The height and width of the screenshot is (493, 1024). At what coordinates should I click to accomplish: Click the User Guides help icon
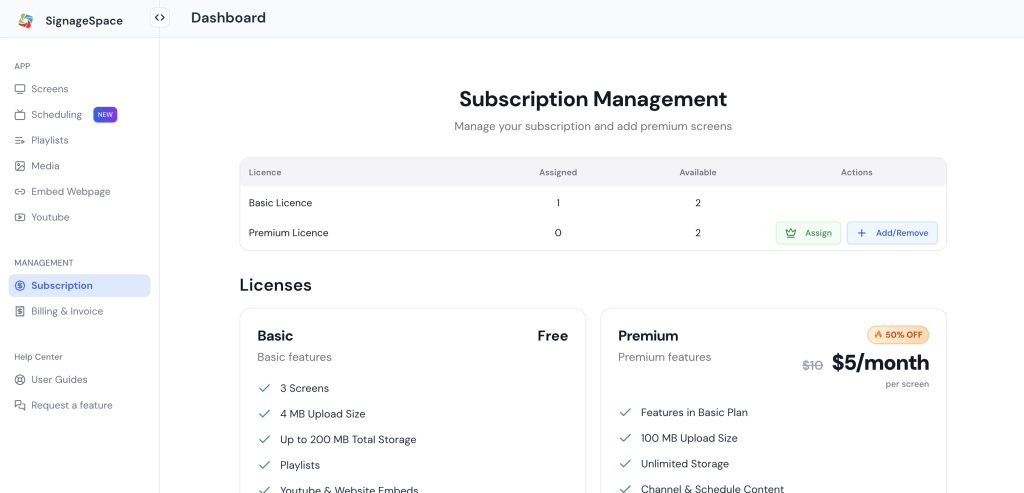20,380
